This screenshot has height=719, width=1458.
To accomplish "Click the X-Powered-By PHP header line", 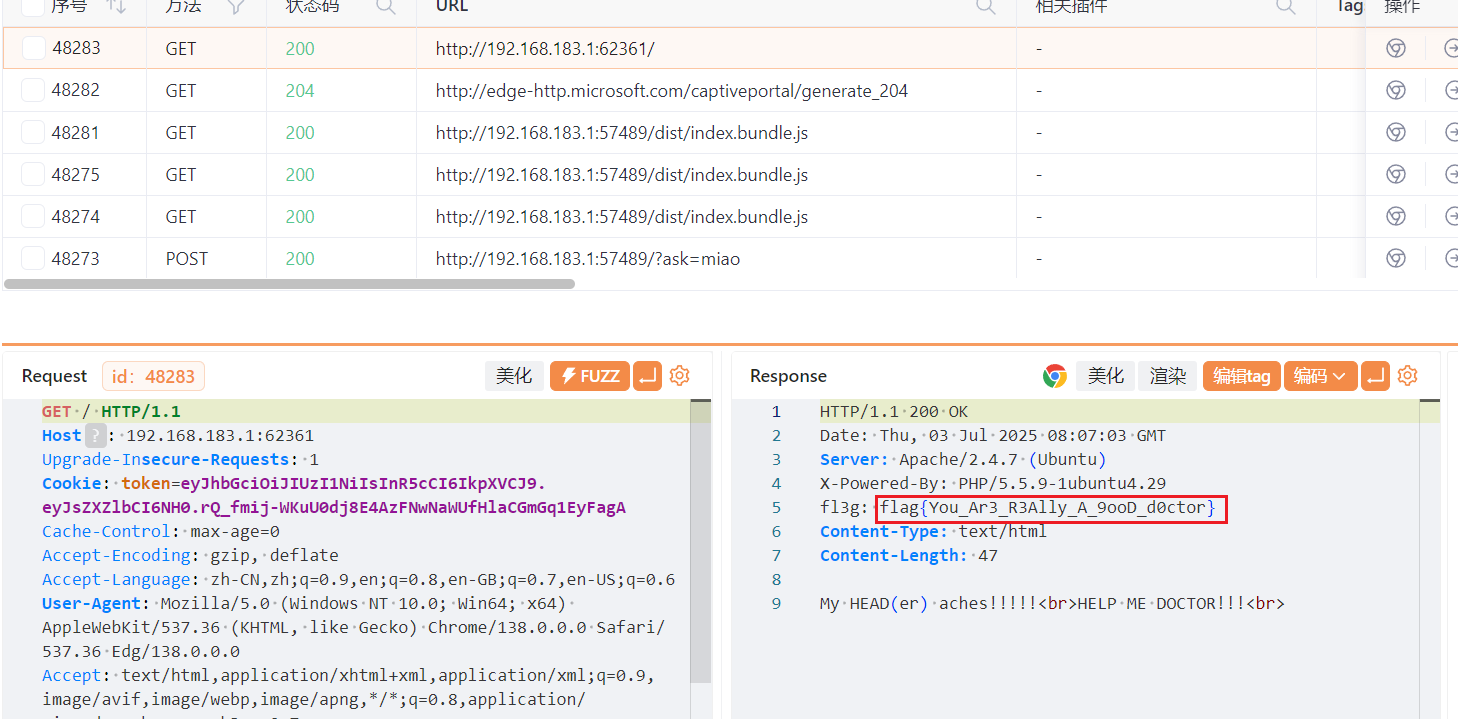I will [993, 483].
